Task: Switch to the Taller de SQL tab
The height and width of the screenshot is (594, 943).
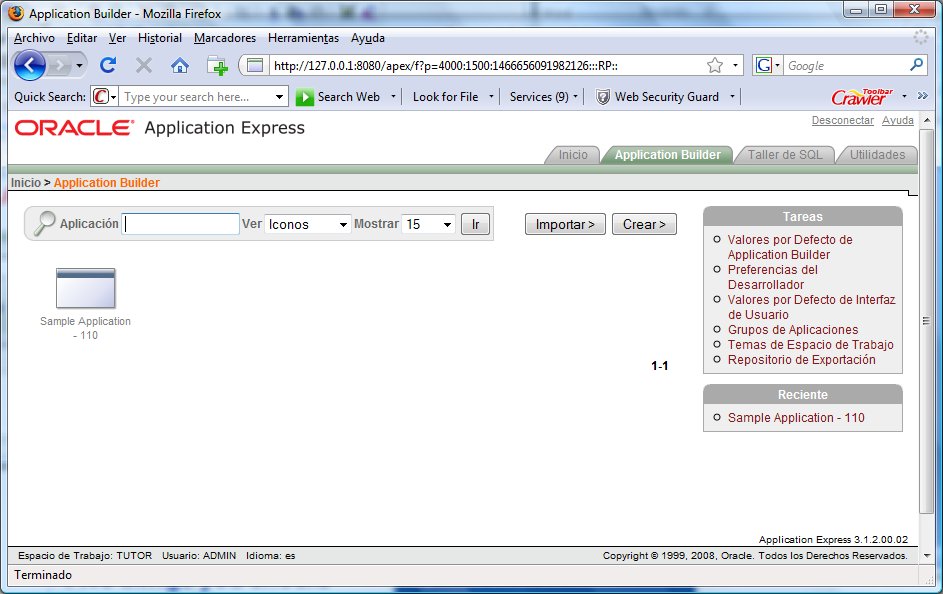Action: tap(784, 155)
